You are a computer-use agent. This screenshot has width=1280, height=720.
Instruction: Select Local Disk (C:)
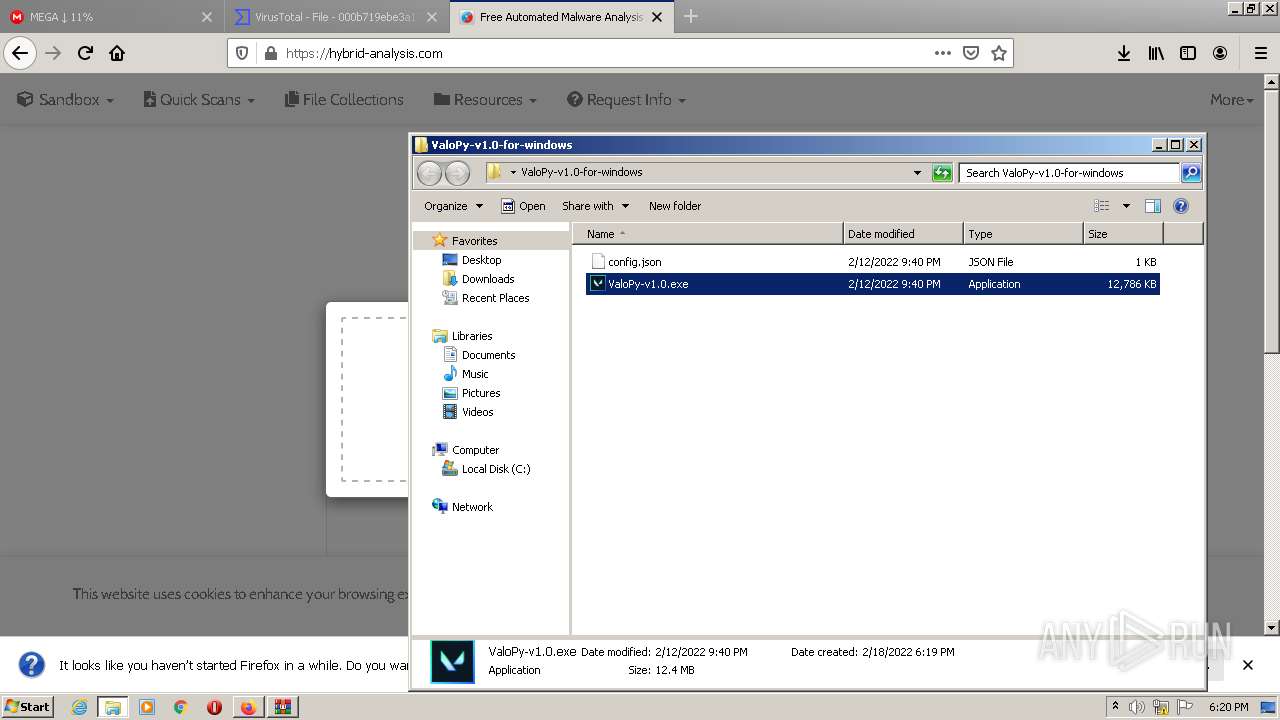pyautogui.click(x=495, y=469)
